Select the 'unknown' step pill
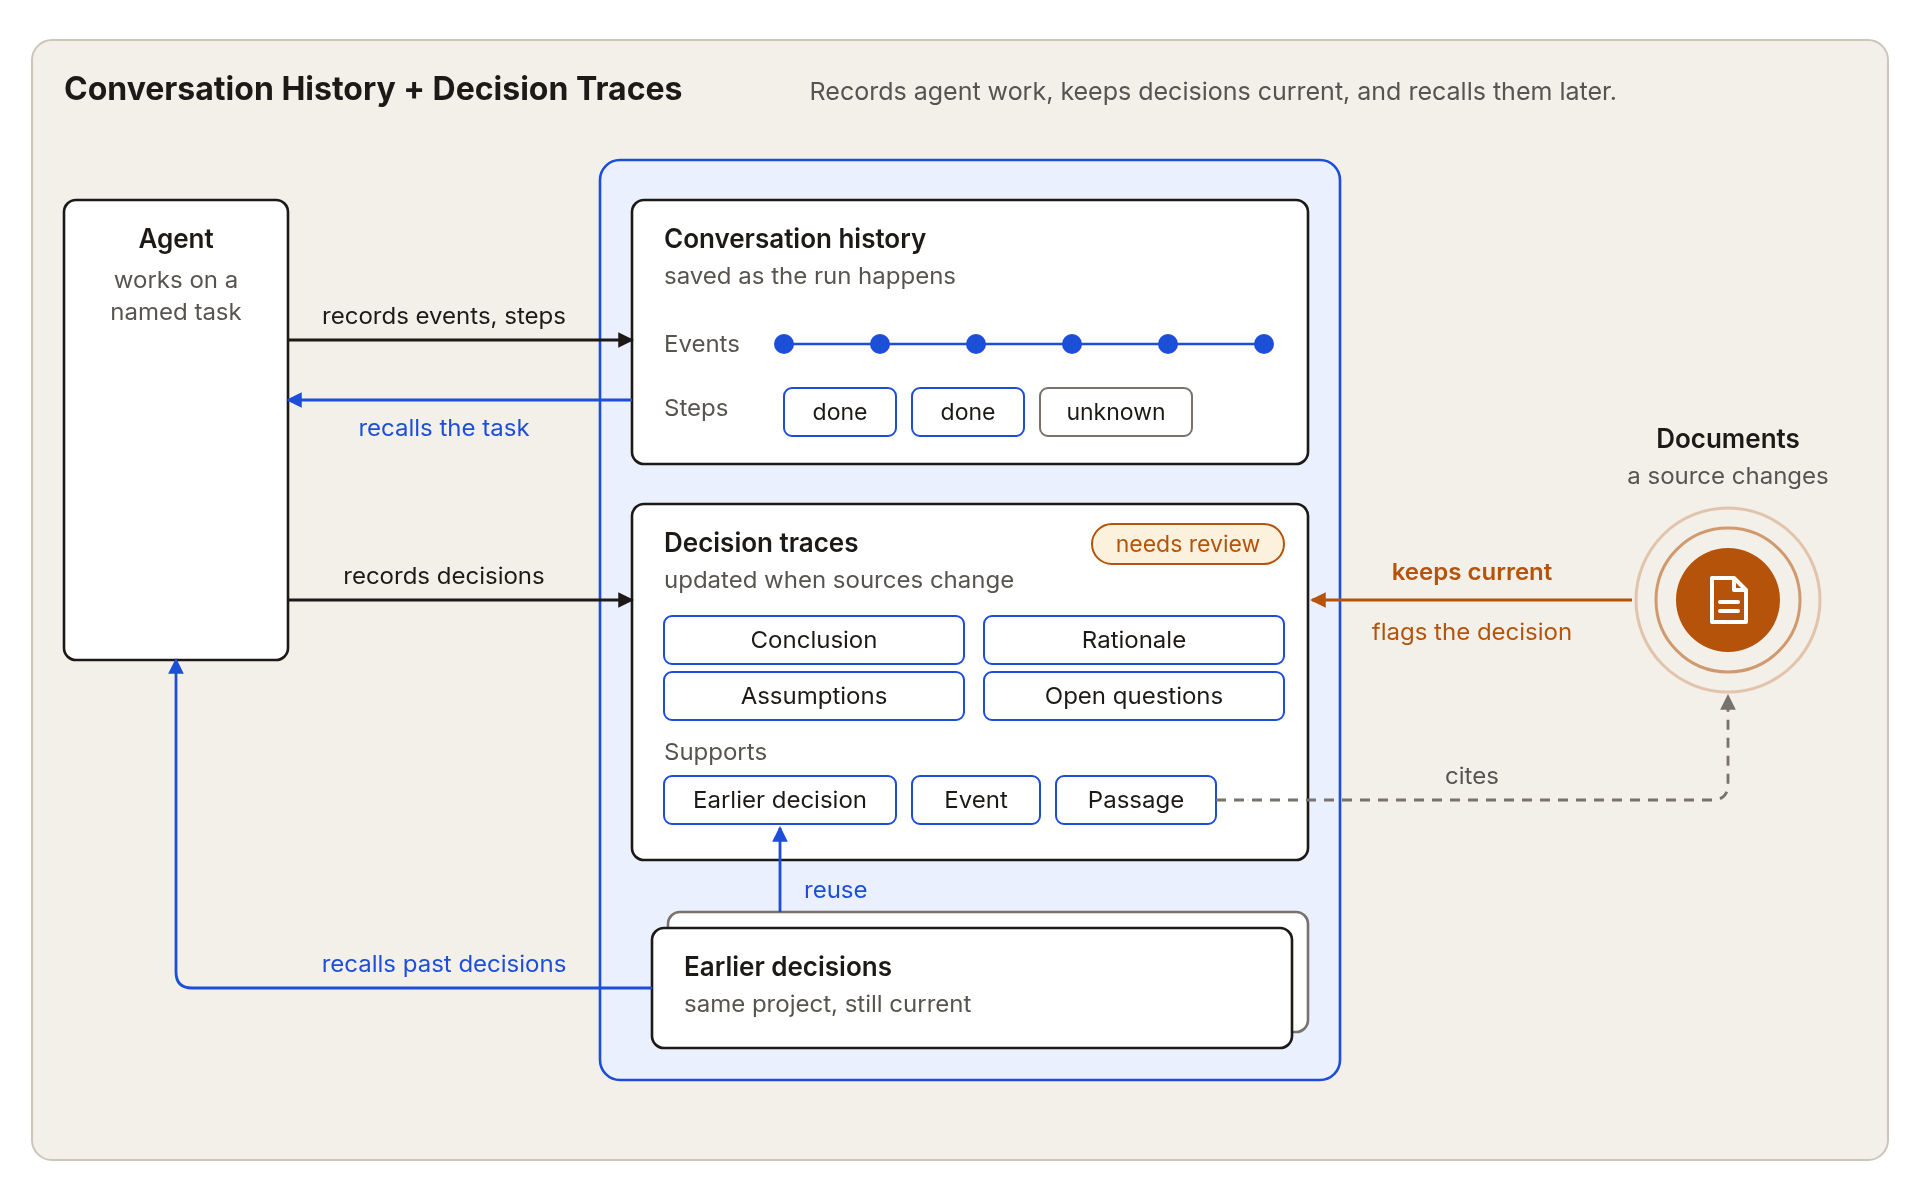The width and height of the screenshot is (1920, 1200). 1116,412
